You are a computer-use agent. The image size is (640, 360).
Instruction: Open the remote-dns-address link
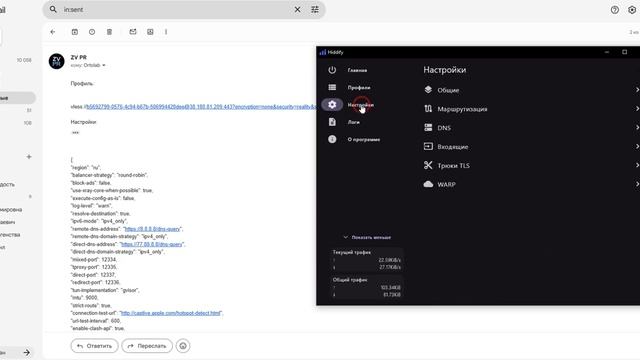click(x=152, y=229)
